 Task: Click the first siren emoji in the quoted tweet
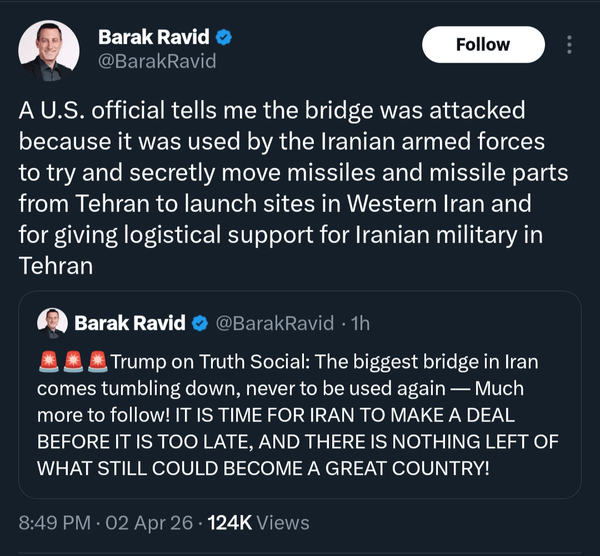pos(50,360)
